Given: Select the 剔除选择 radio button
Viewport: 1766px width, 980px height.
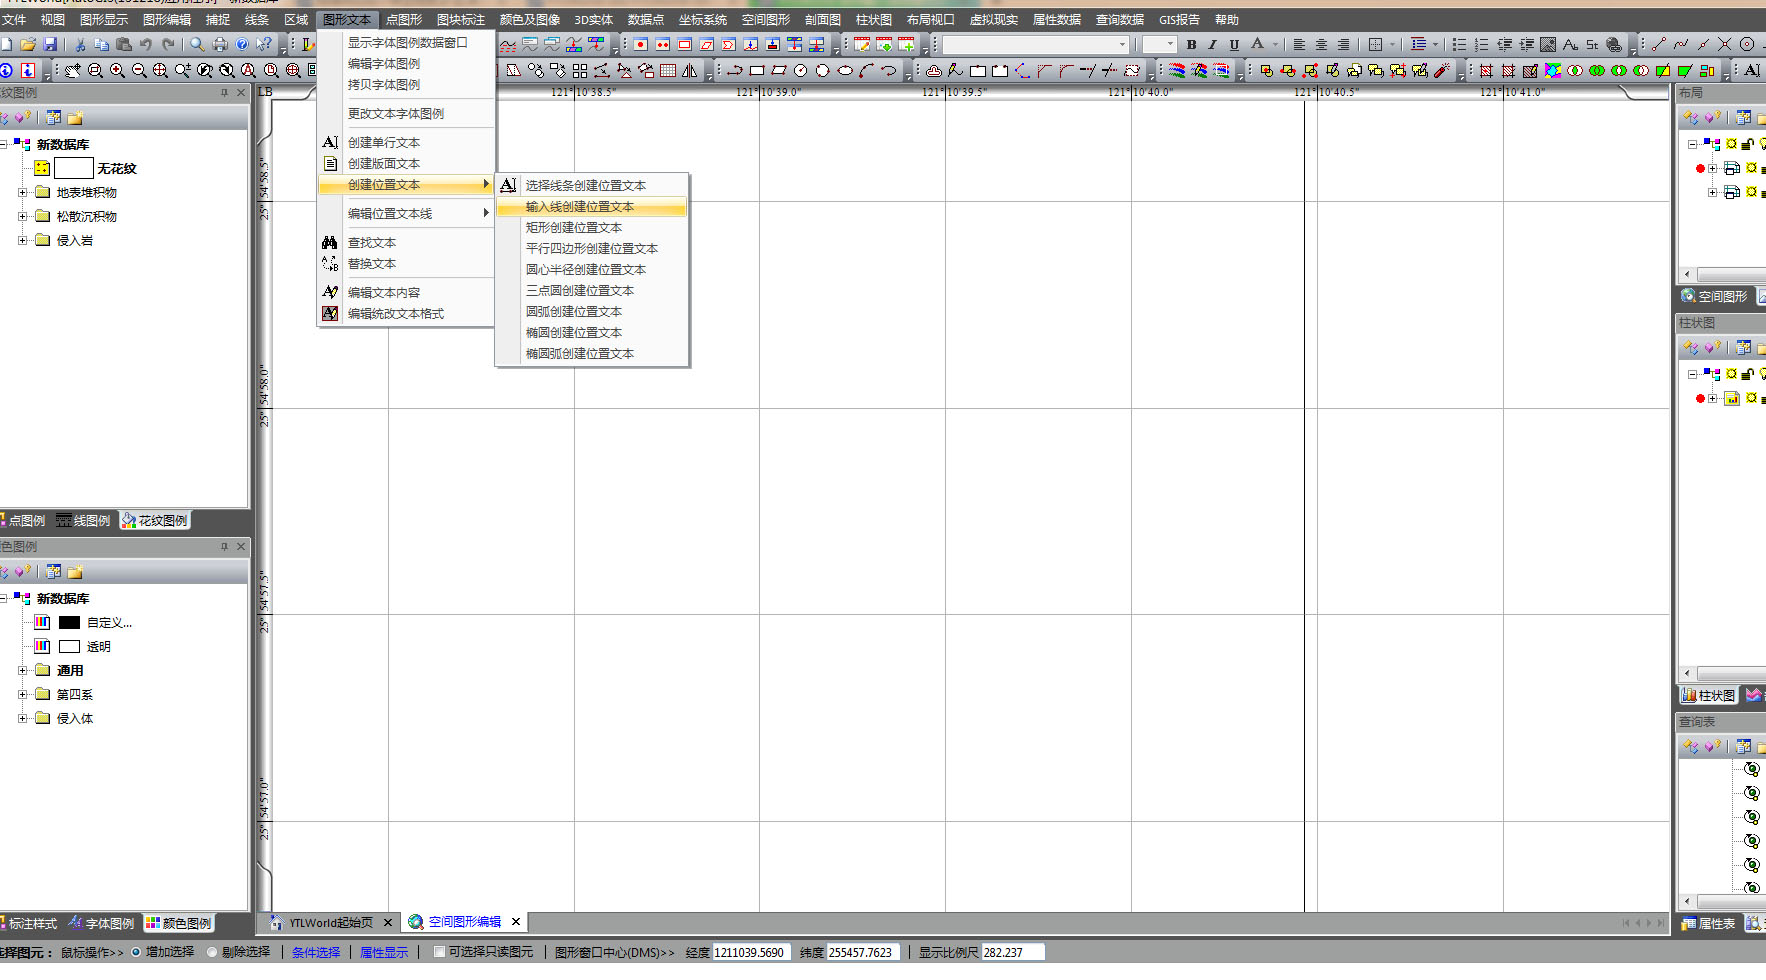Looking at the screenshot, I should click(x=212, y=952).
